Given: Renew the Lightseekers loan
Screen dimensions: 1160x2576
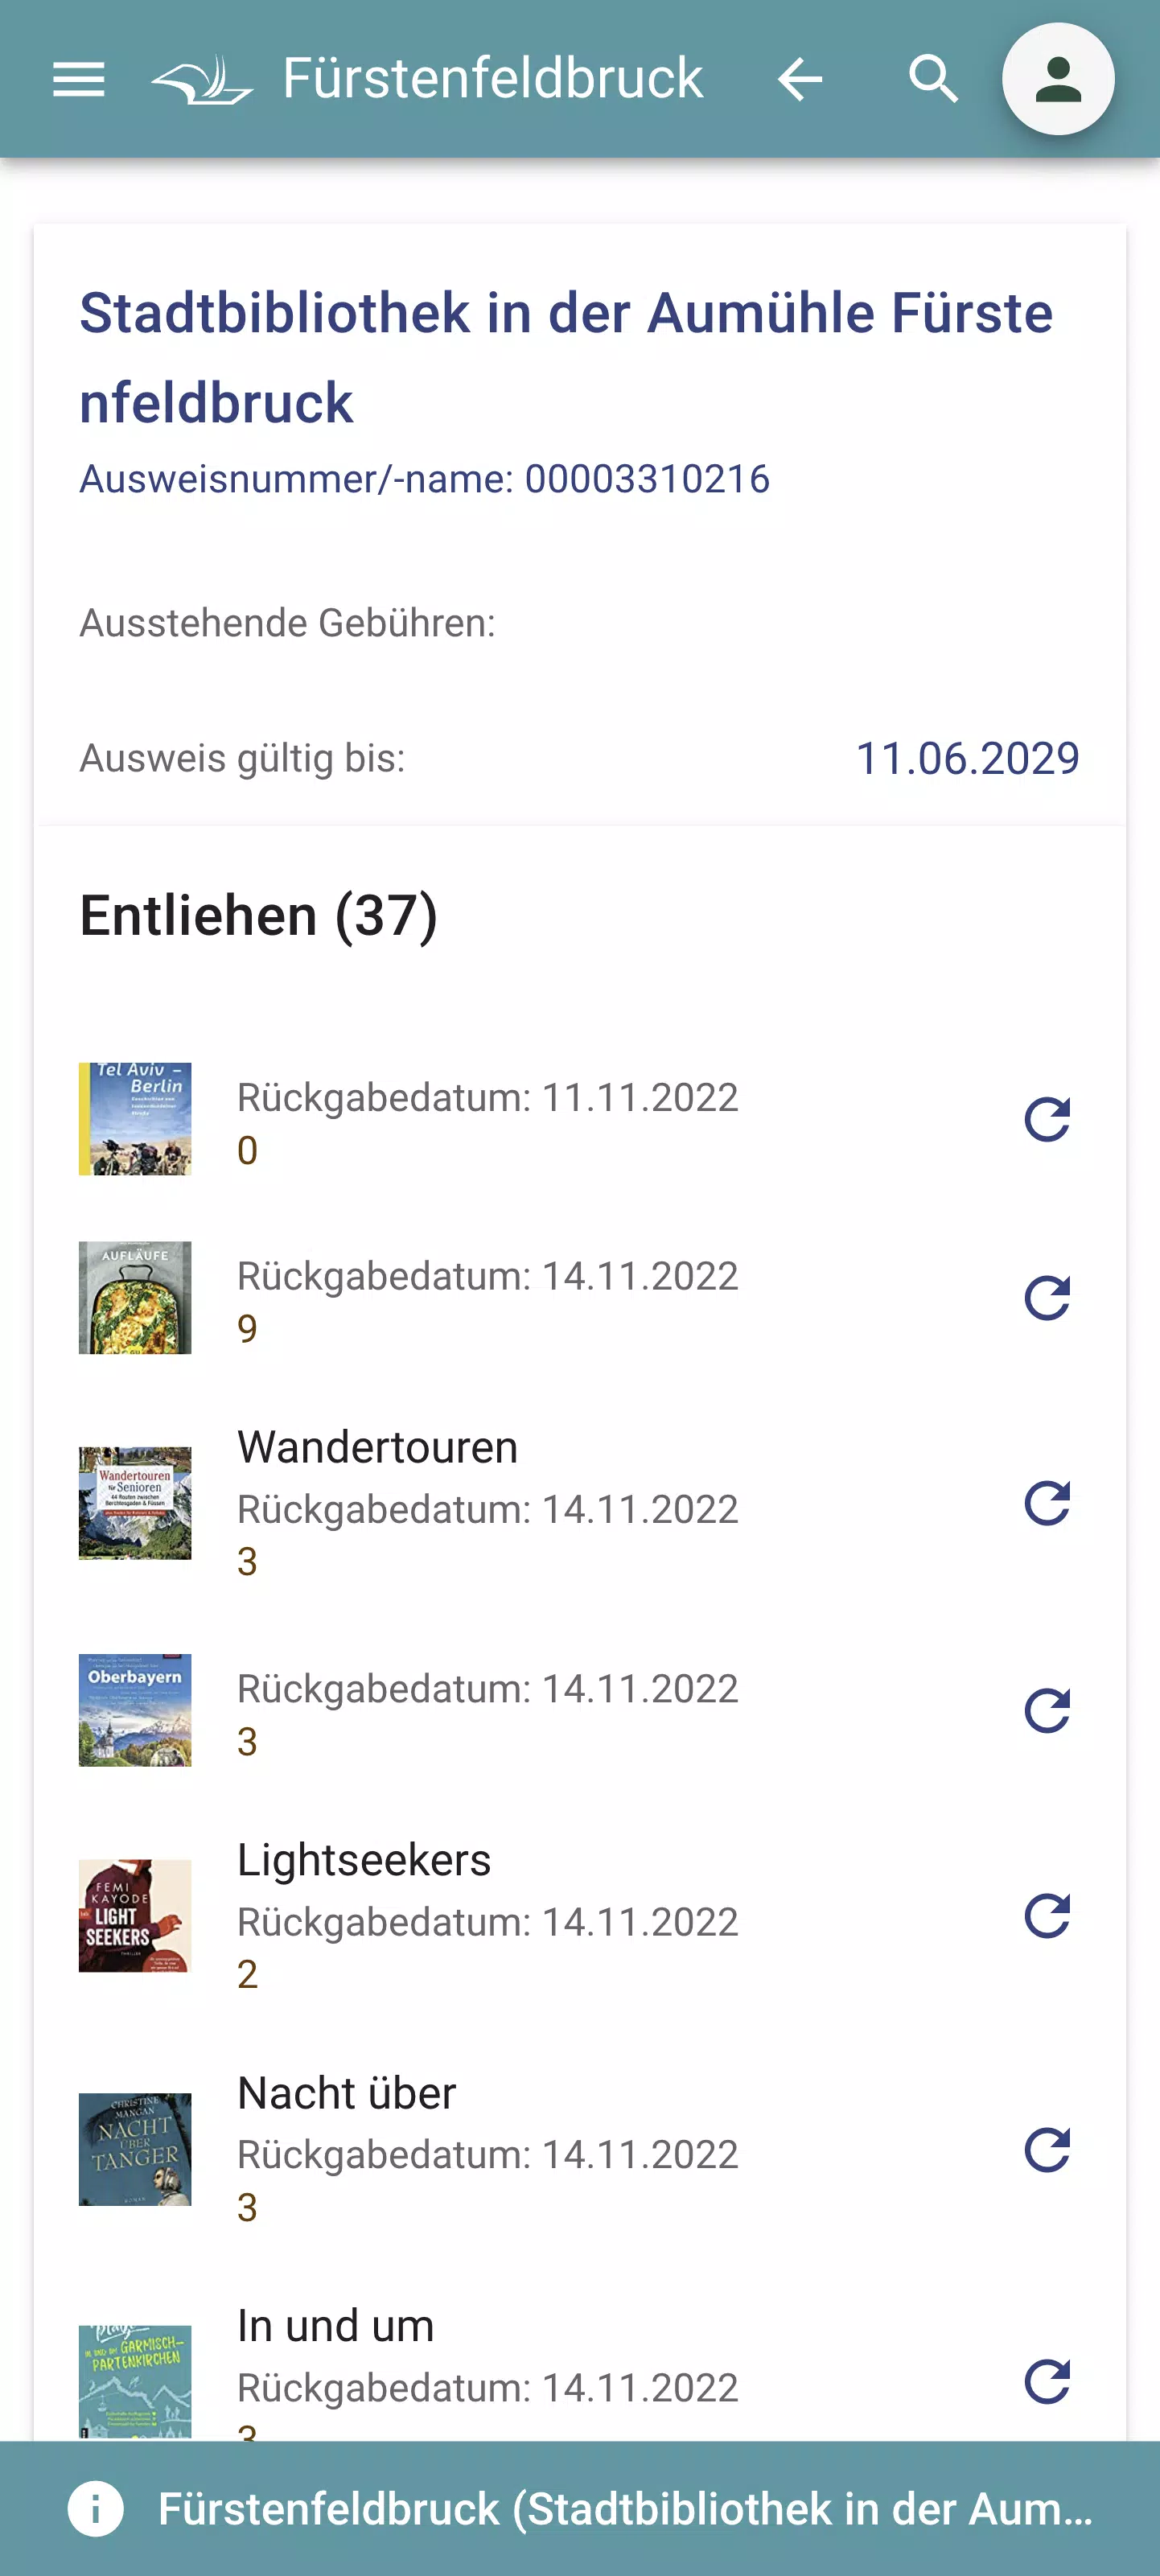Looking at the screenshot, I should [1047, 1916].
